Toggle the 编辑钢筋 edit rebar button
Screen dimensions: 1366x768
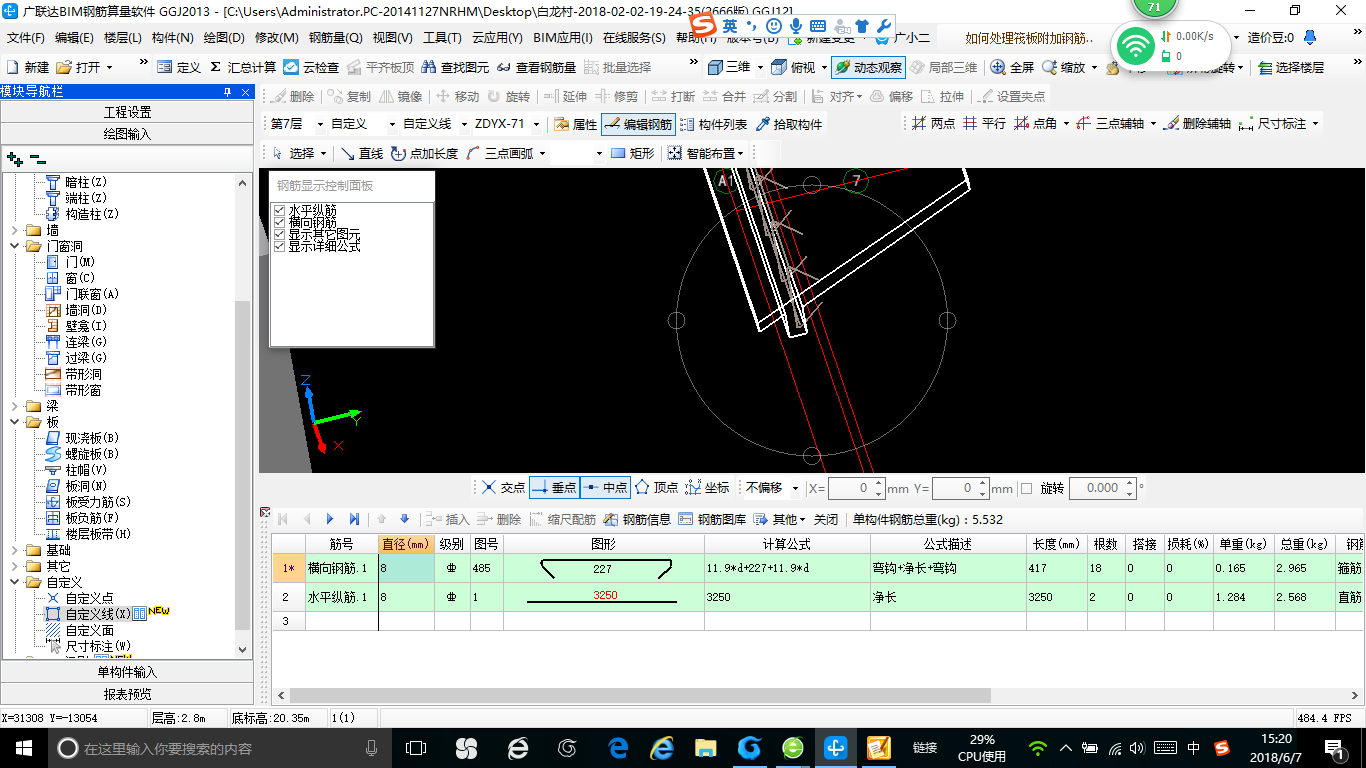(x=638, y=124)
